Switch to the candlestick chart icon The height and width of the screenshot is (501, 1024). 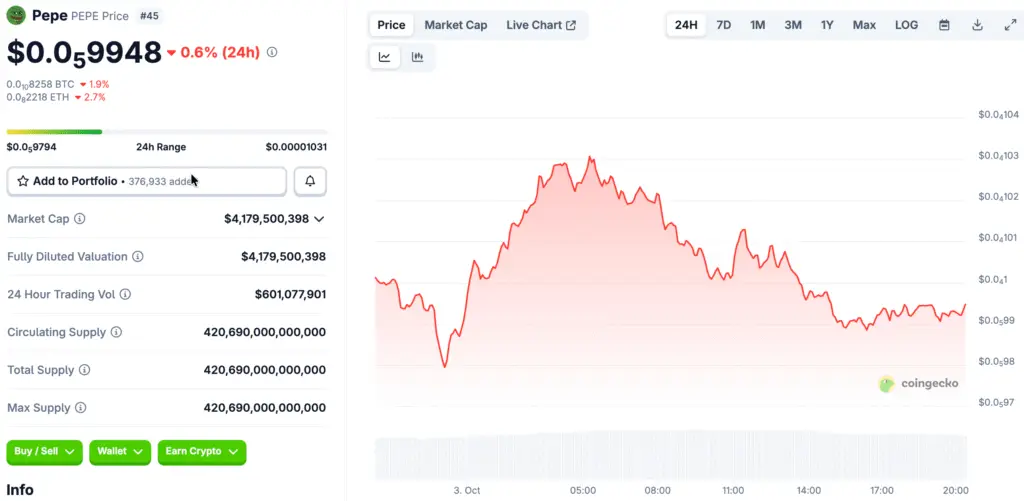[x=417, y=57]
